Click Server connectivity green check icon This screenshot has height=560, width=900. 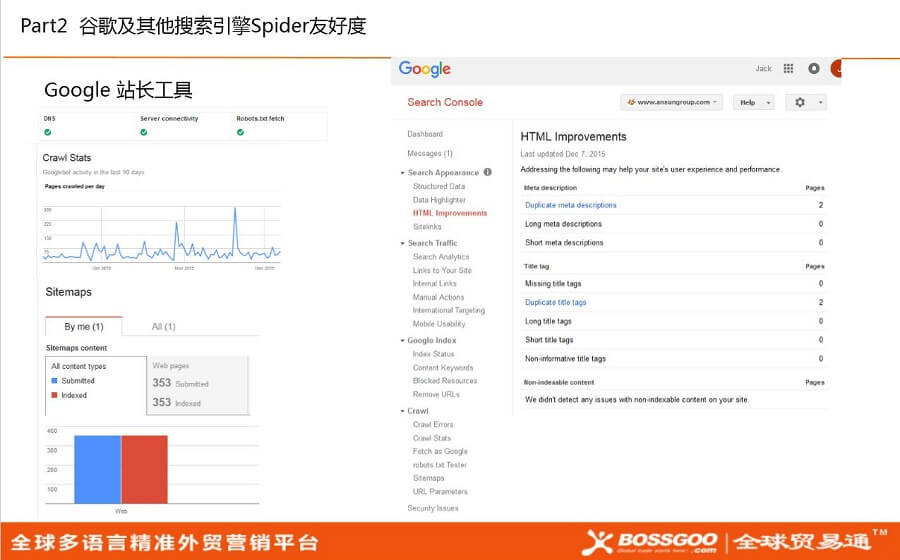[143, 132]
